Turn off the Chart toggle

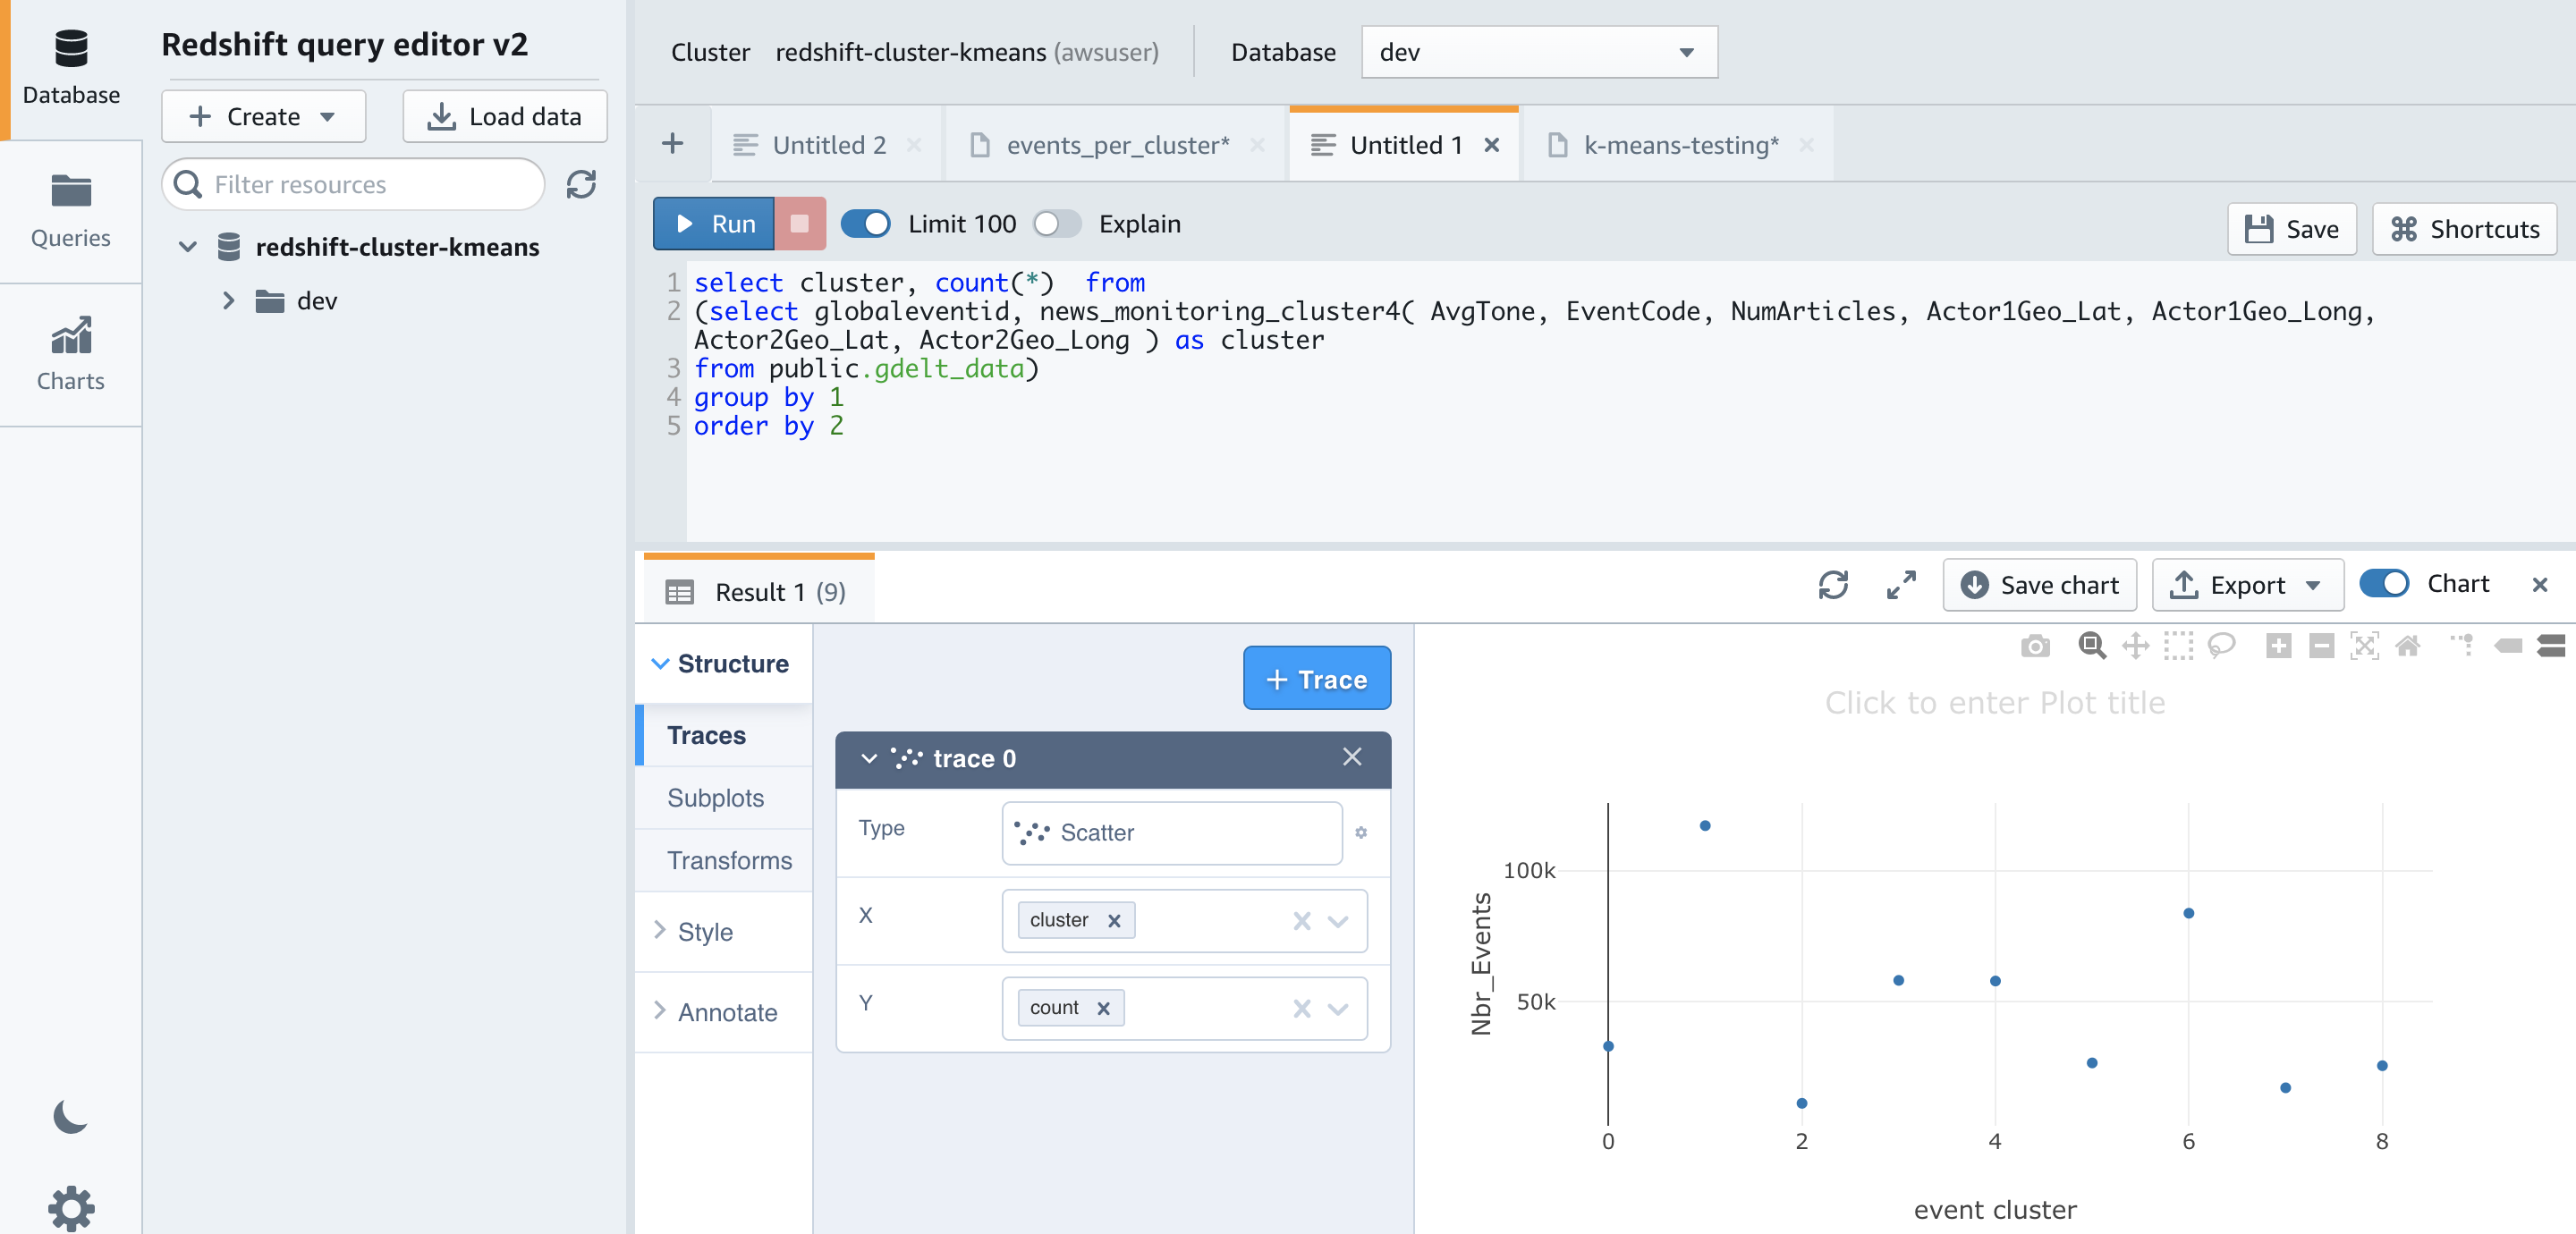[2384, 584]
